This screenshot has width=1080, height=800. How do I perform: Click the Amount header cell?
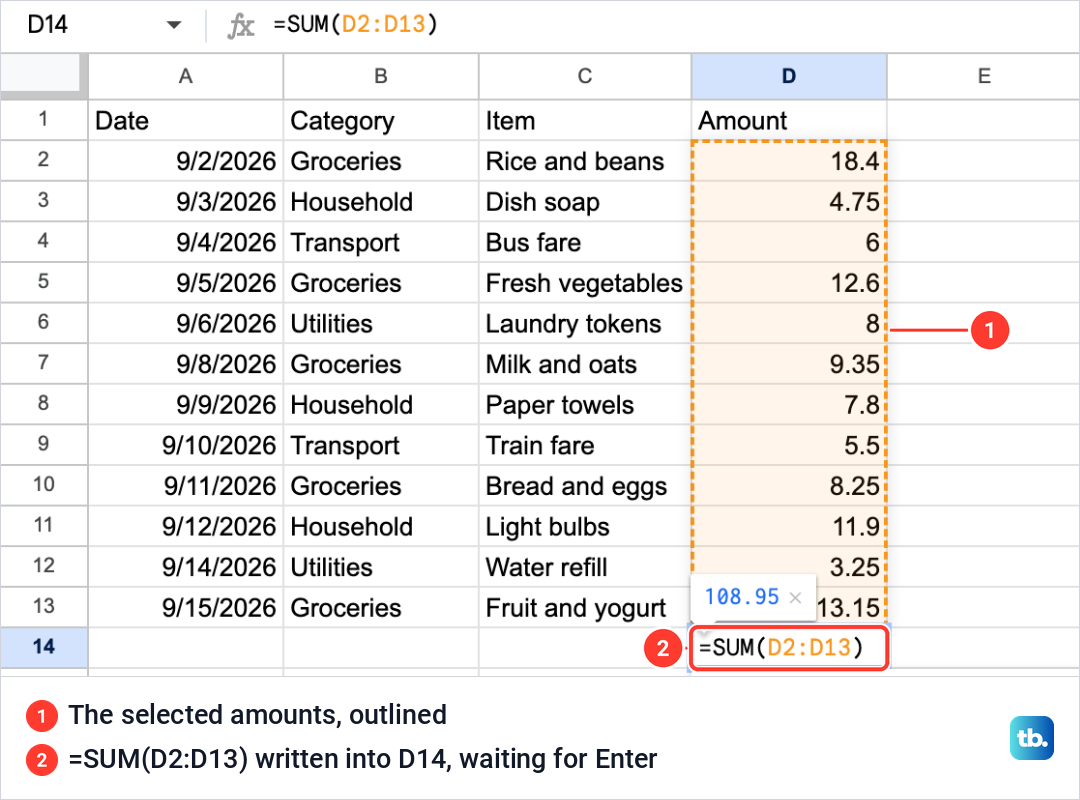pyautogui.click(x=789, y=121)
